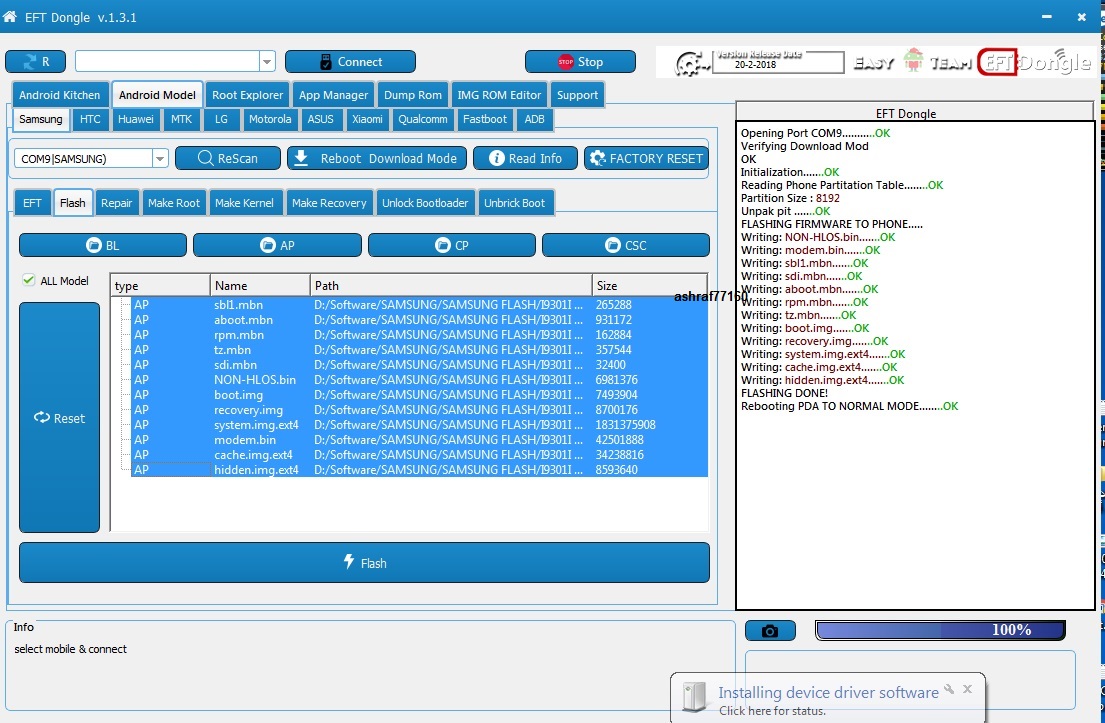Expand the empty model dropdown at top

tap(267, 62)
